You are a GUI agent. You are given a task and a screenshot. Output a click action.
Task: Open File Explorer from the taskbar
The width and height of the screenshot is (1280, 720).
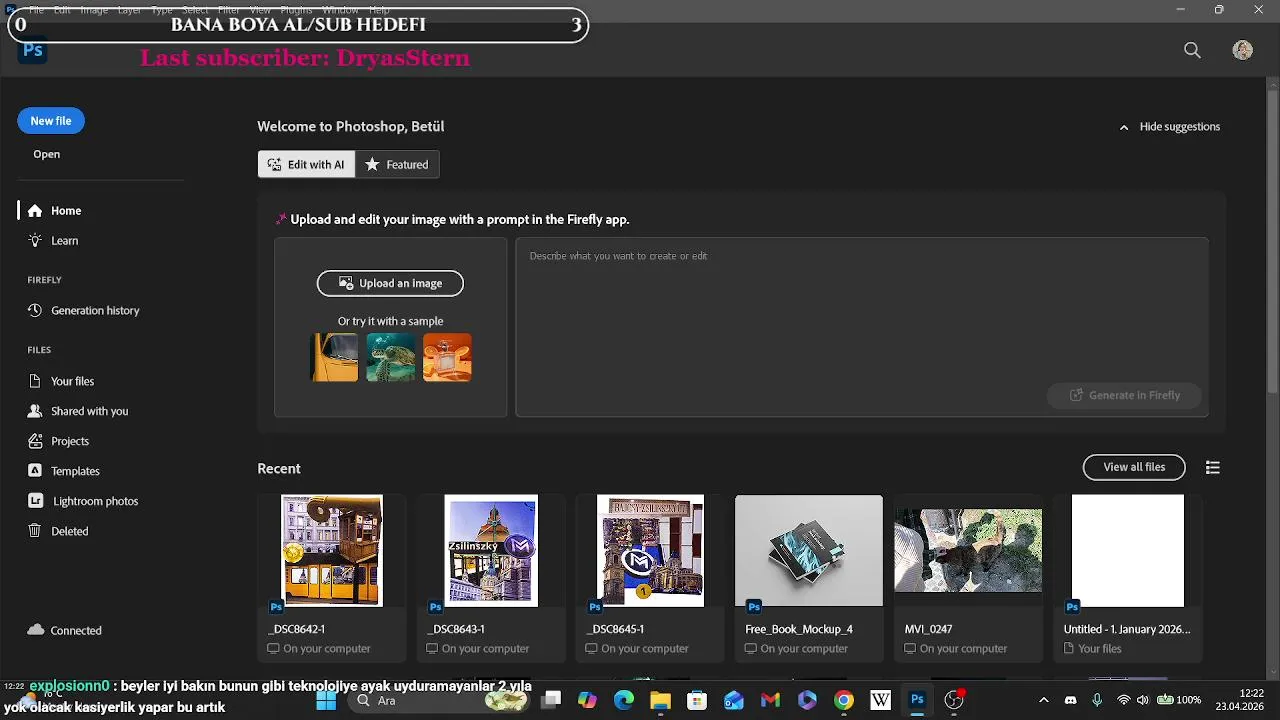pyautogui.click(x=660, y=701)
